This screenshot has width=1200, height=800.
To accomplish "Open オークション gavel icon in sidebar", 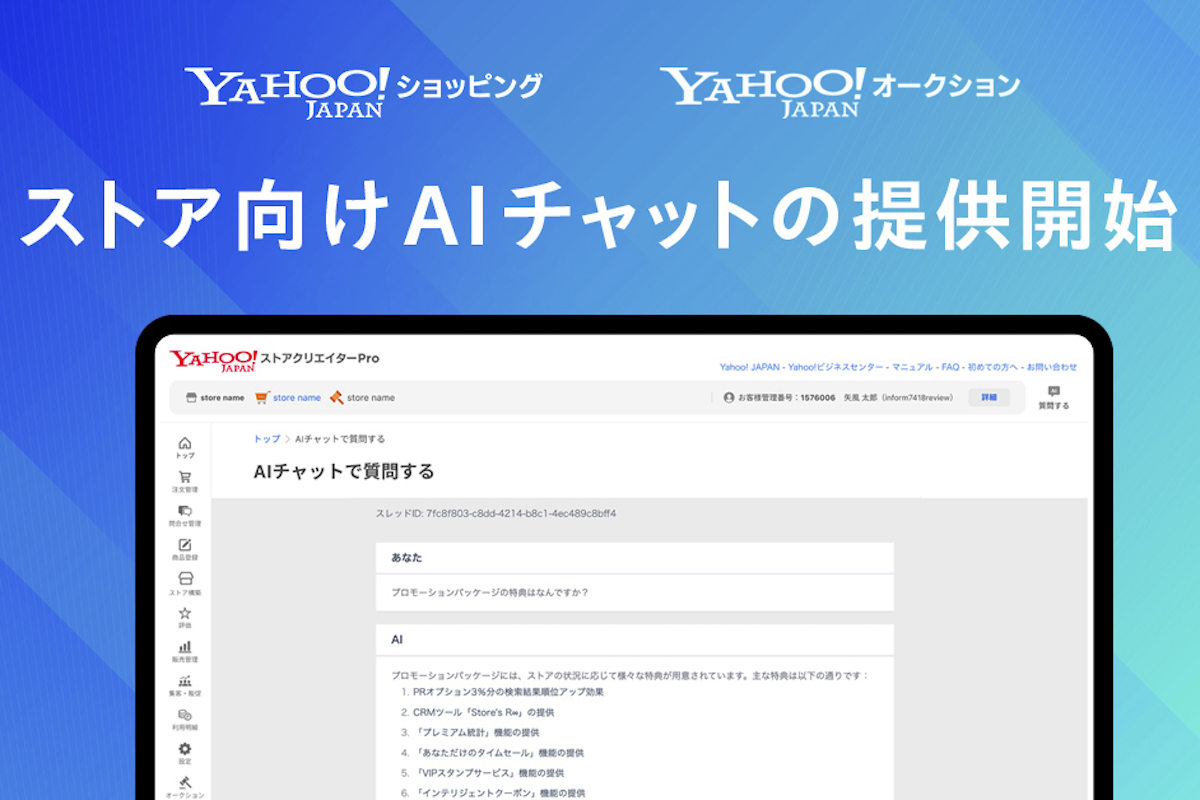I will (x=184, y=783).
